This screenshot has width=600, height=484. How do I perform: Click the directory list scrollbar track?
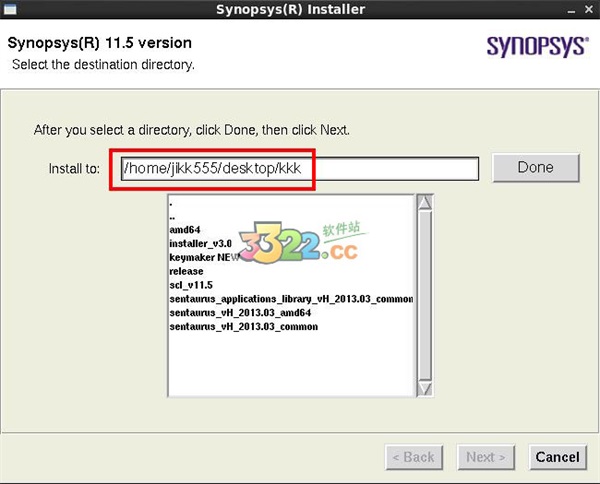point(425,295)
